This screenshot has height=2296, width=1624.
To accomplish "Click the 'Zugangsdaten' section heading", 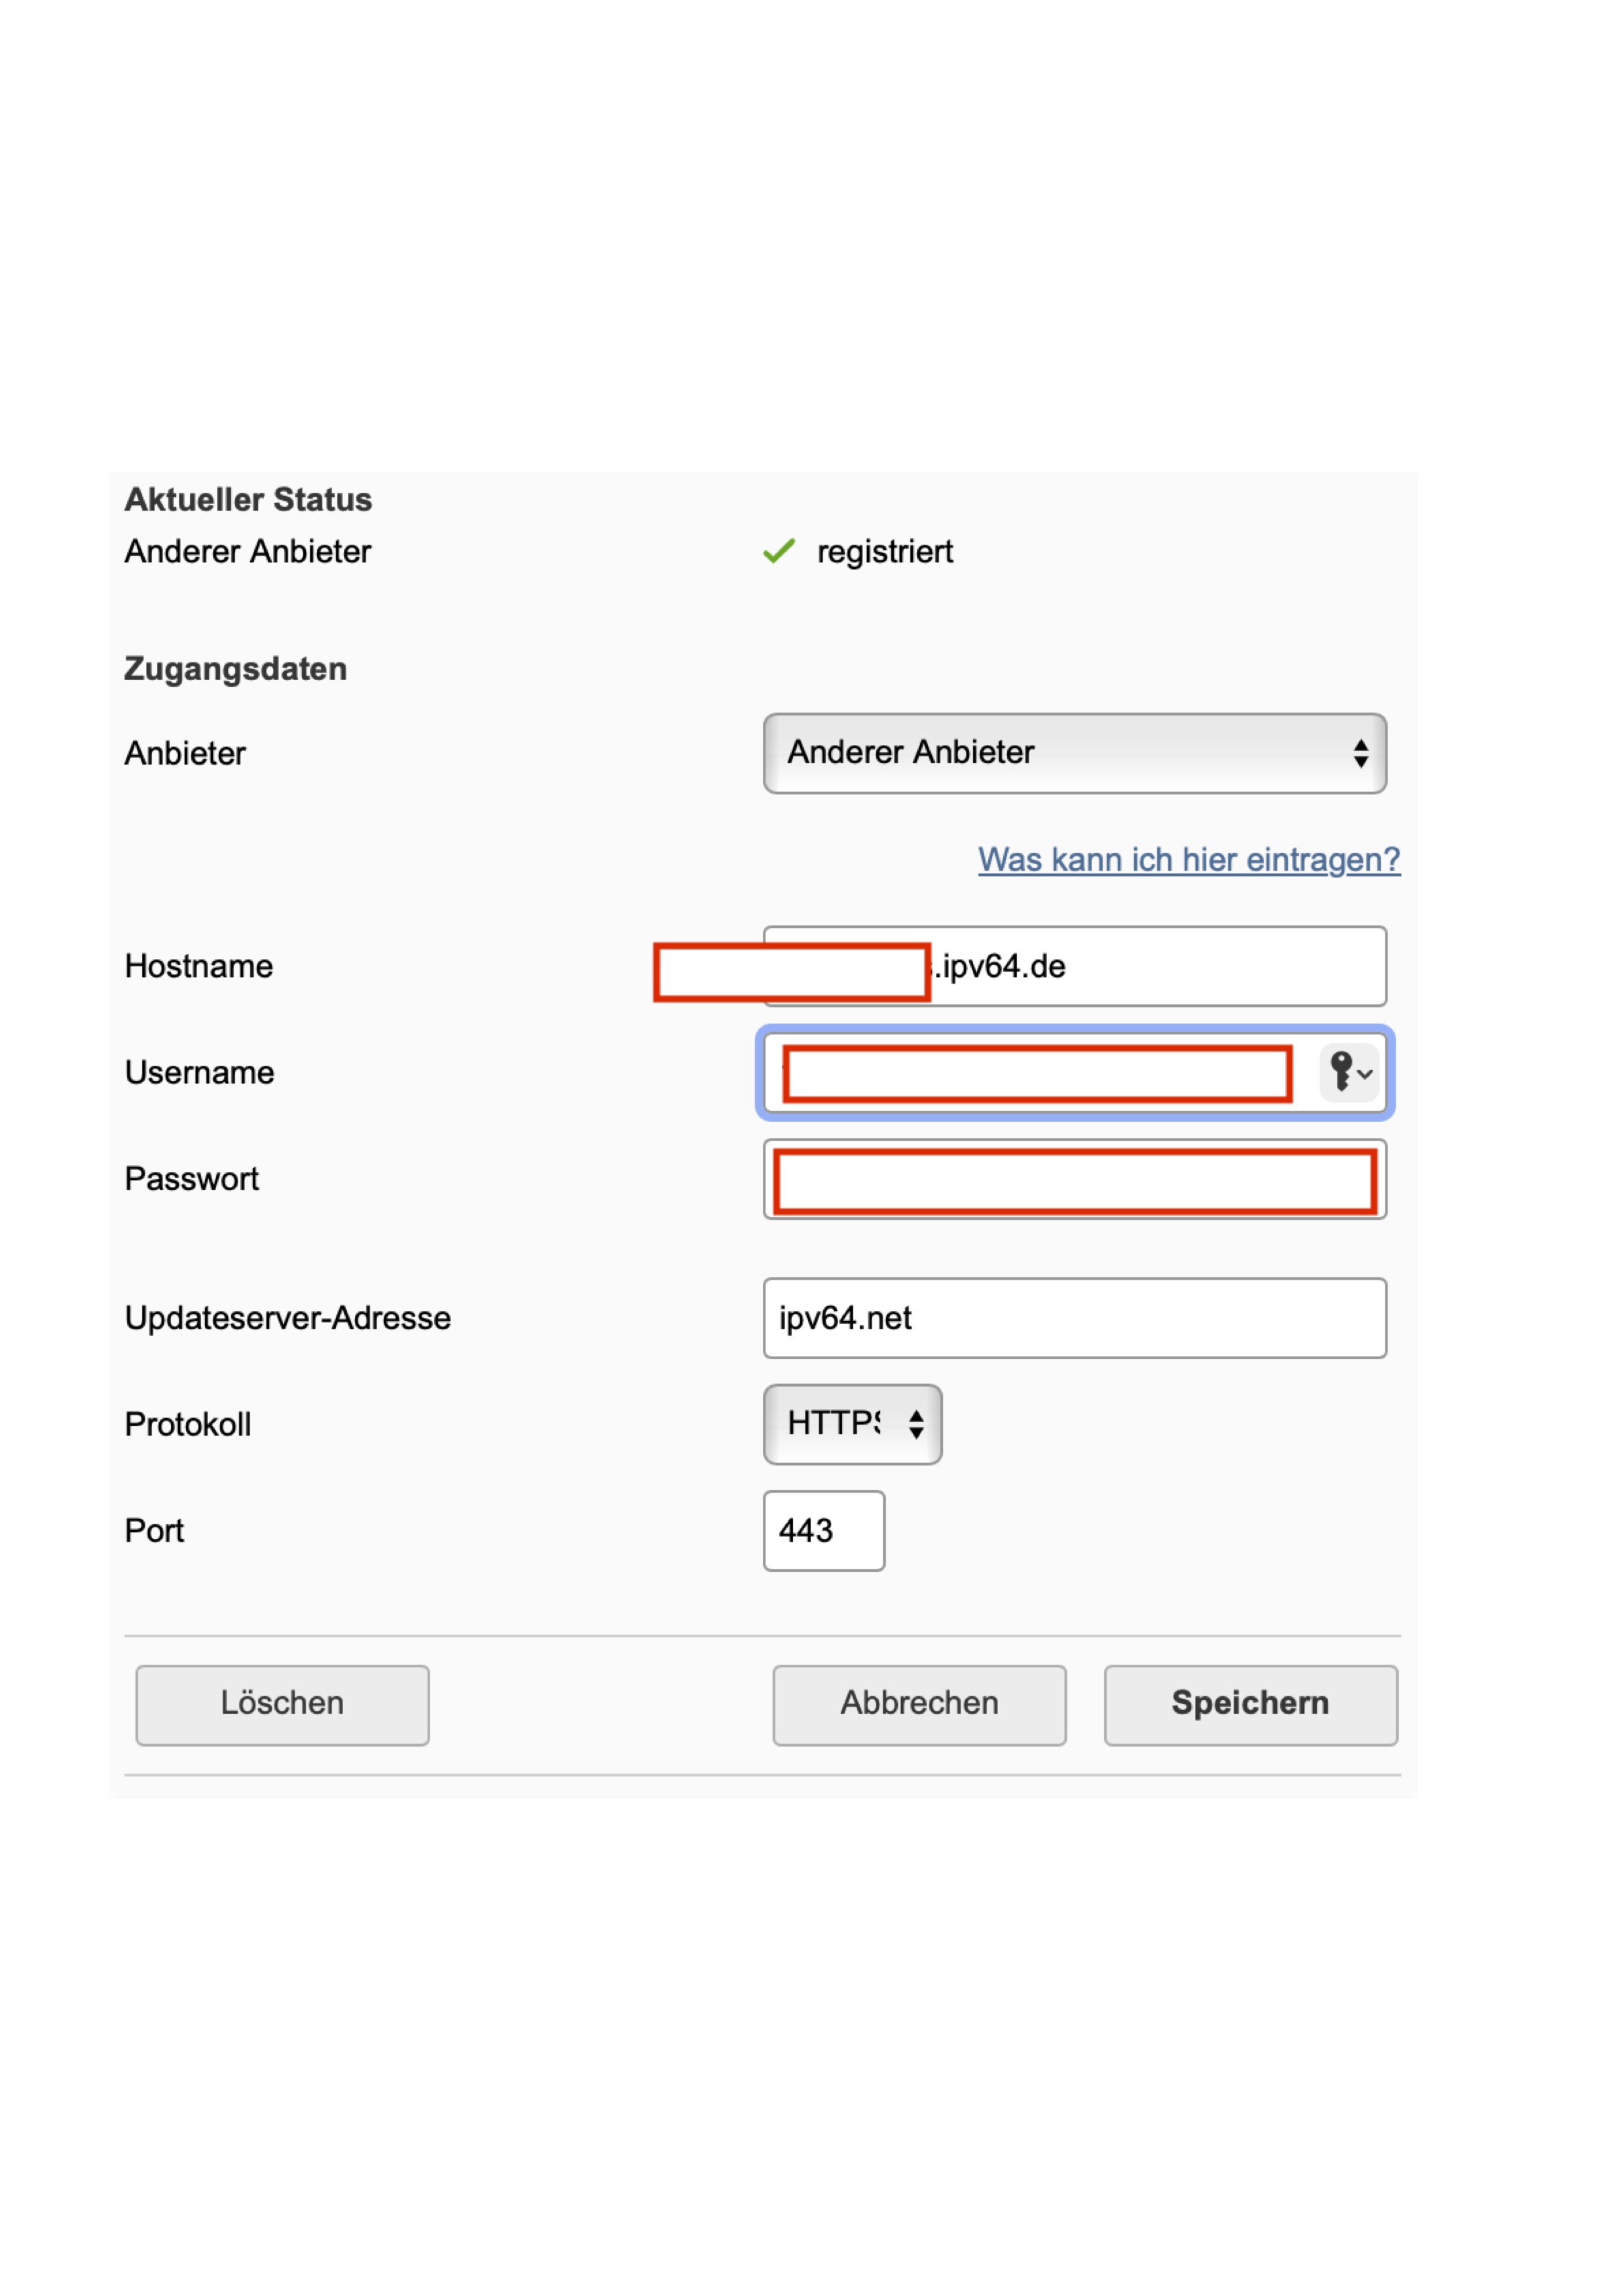I will click(x=235, y=669).
